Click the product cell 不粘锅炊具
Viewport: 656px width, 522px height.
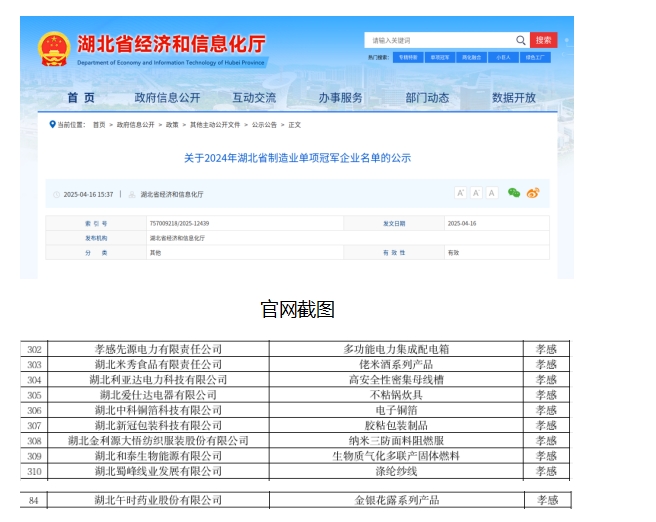click(x=396, y=395)
